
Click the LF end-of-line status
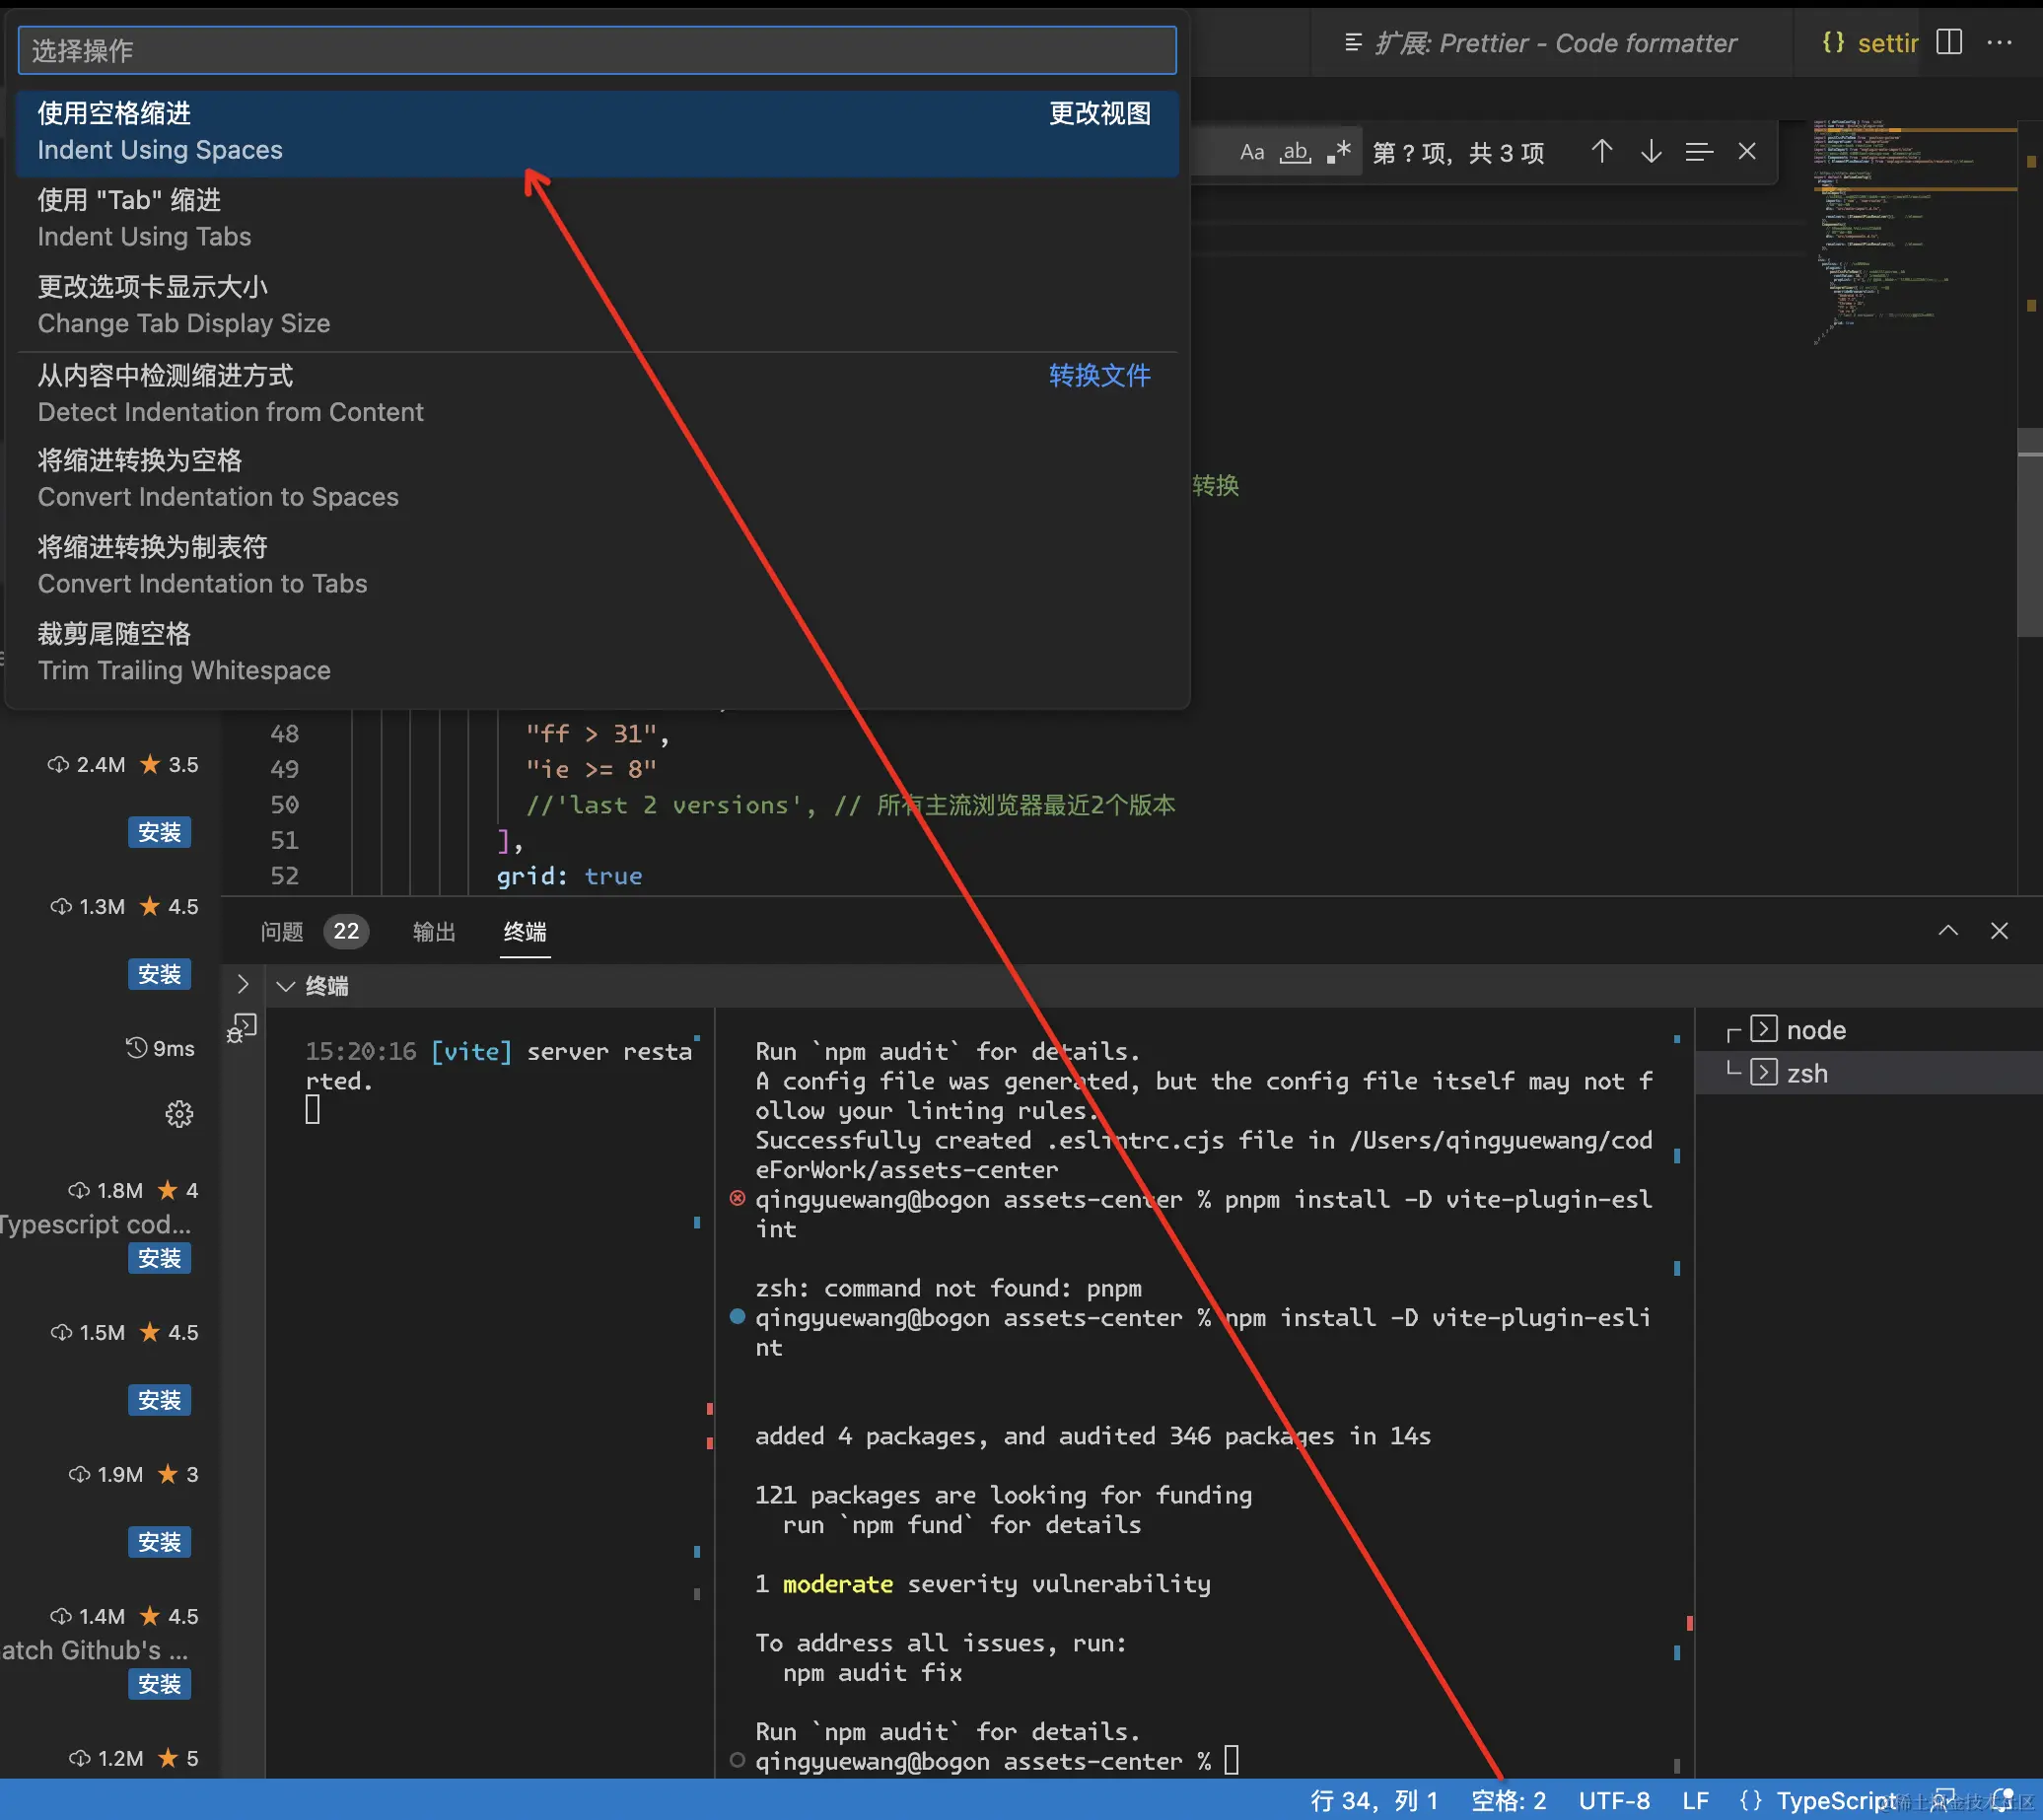(x=1695, y=1801)
